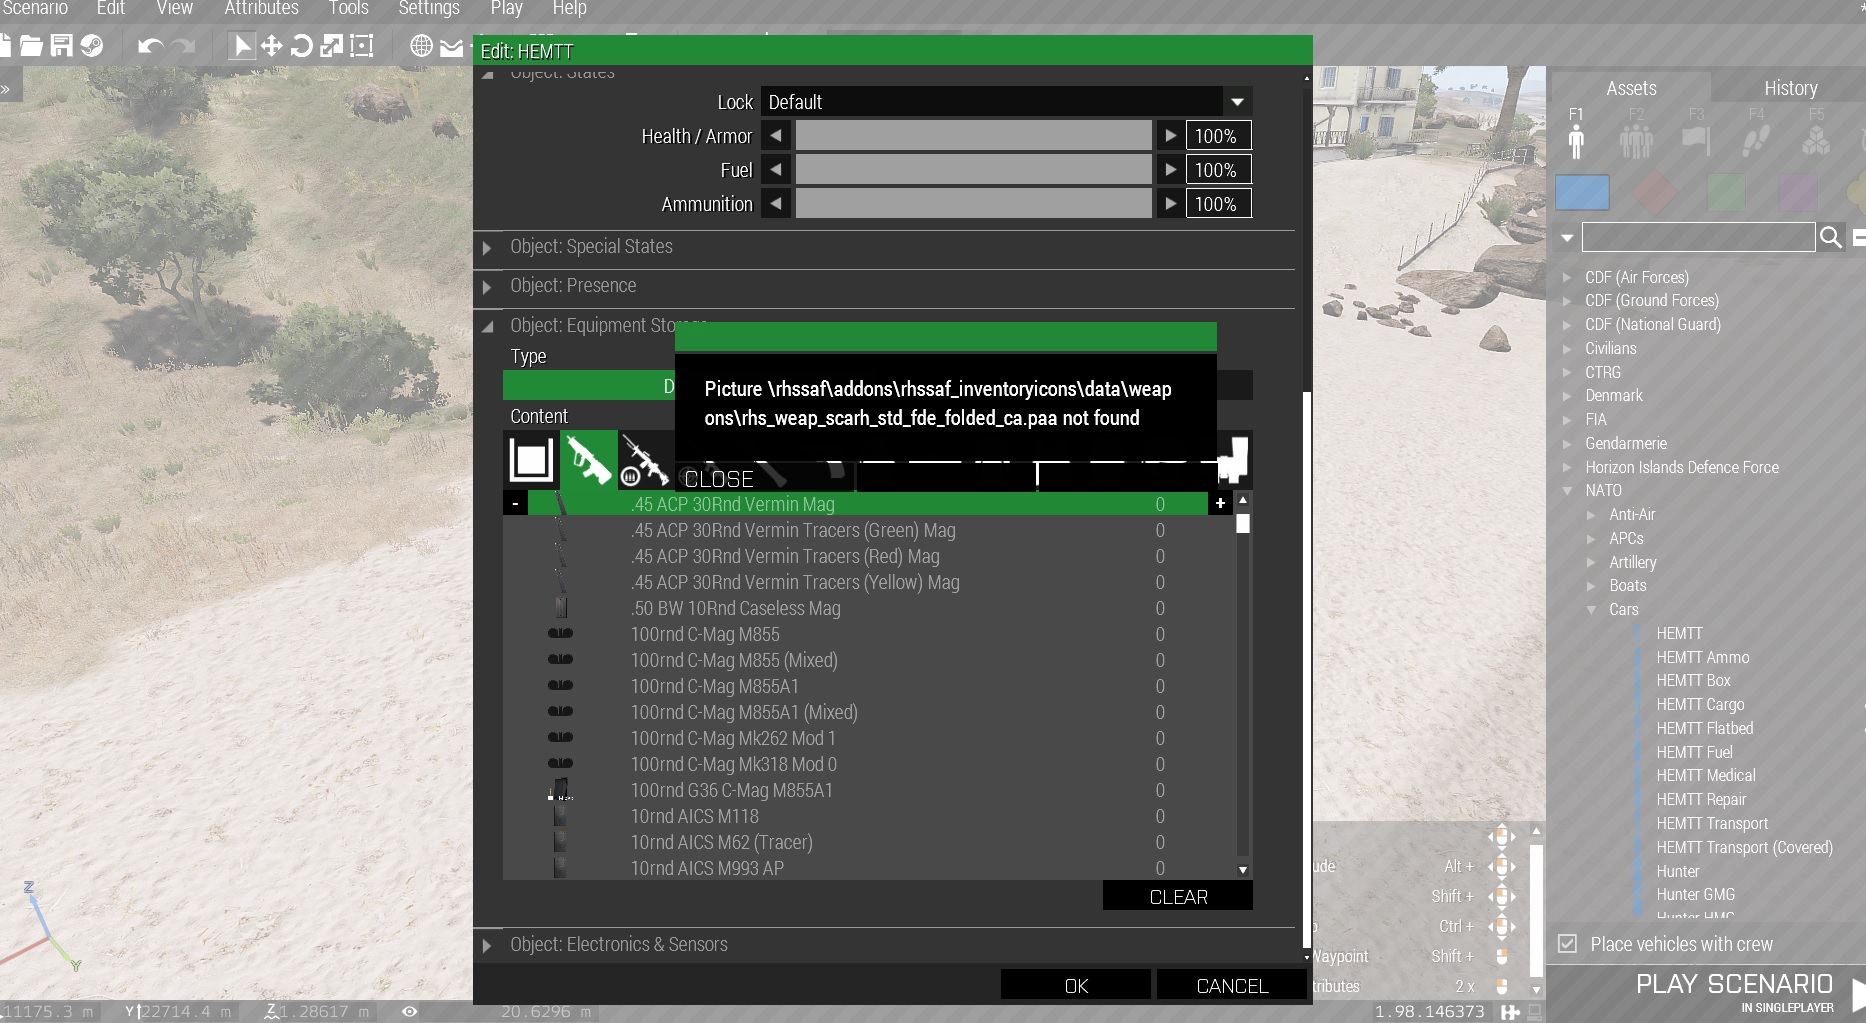Select the Independent green side filter

1726,192
